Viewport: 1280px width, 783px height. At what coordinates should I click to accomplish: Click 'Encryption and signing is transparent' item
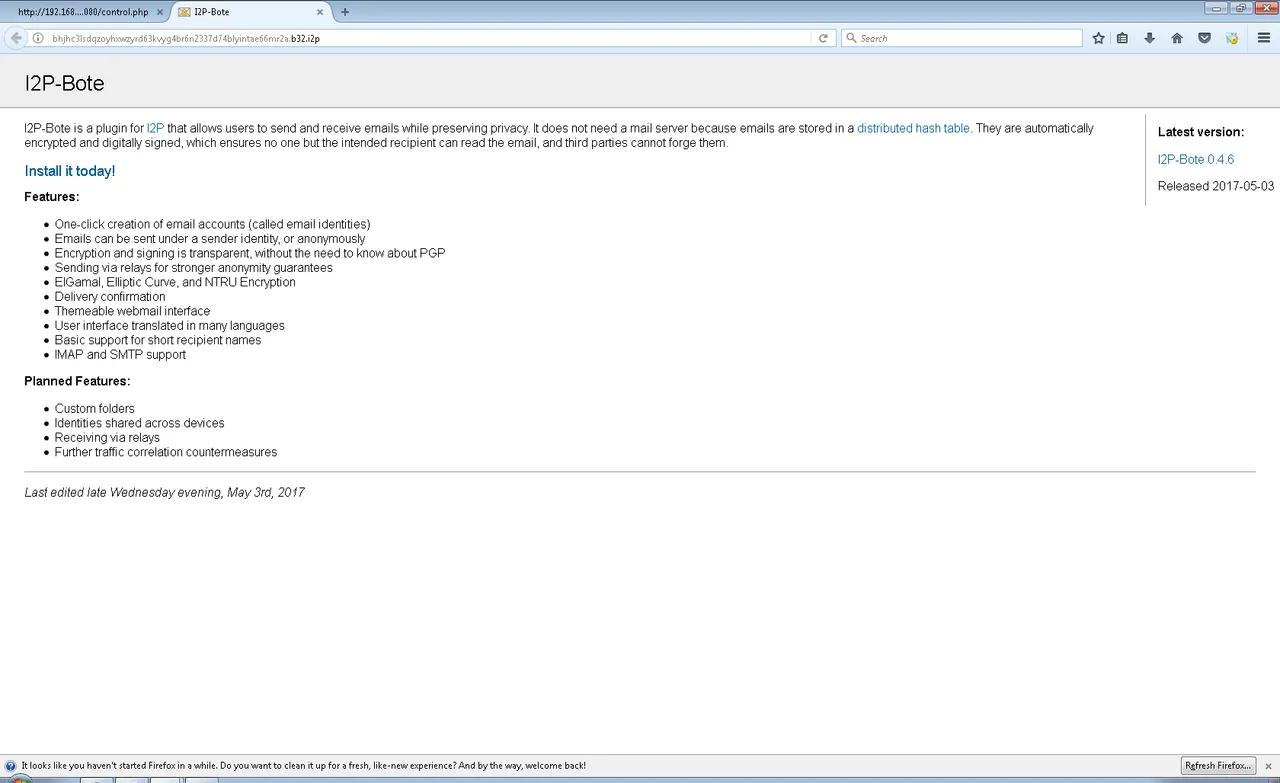click(250, 253)
